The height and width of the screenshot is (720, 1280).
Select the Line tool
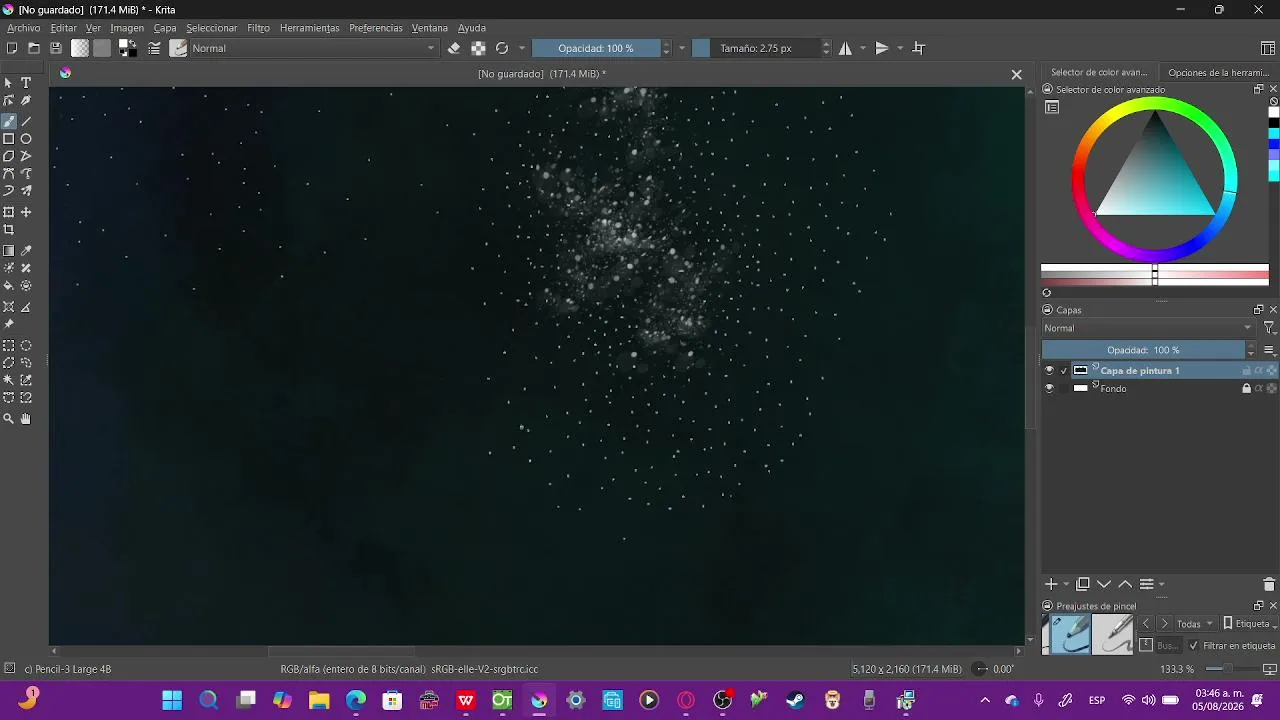point(26,121)
